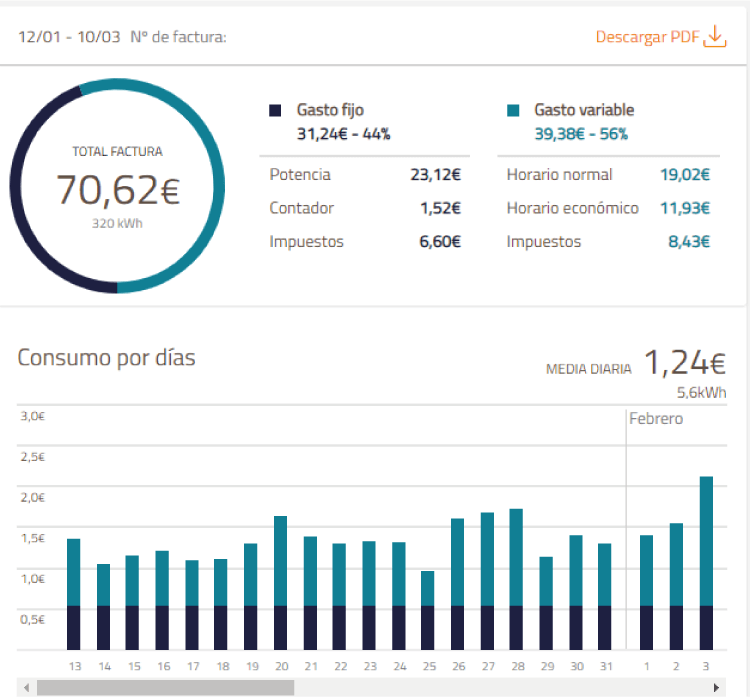Click the horizontal scrollbar thumb
Image resolution: width=750 pixels, height=698 pixels.
pyautogui.click(x=165, y=687)
